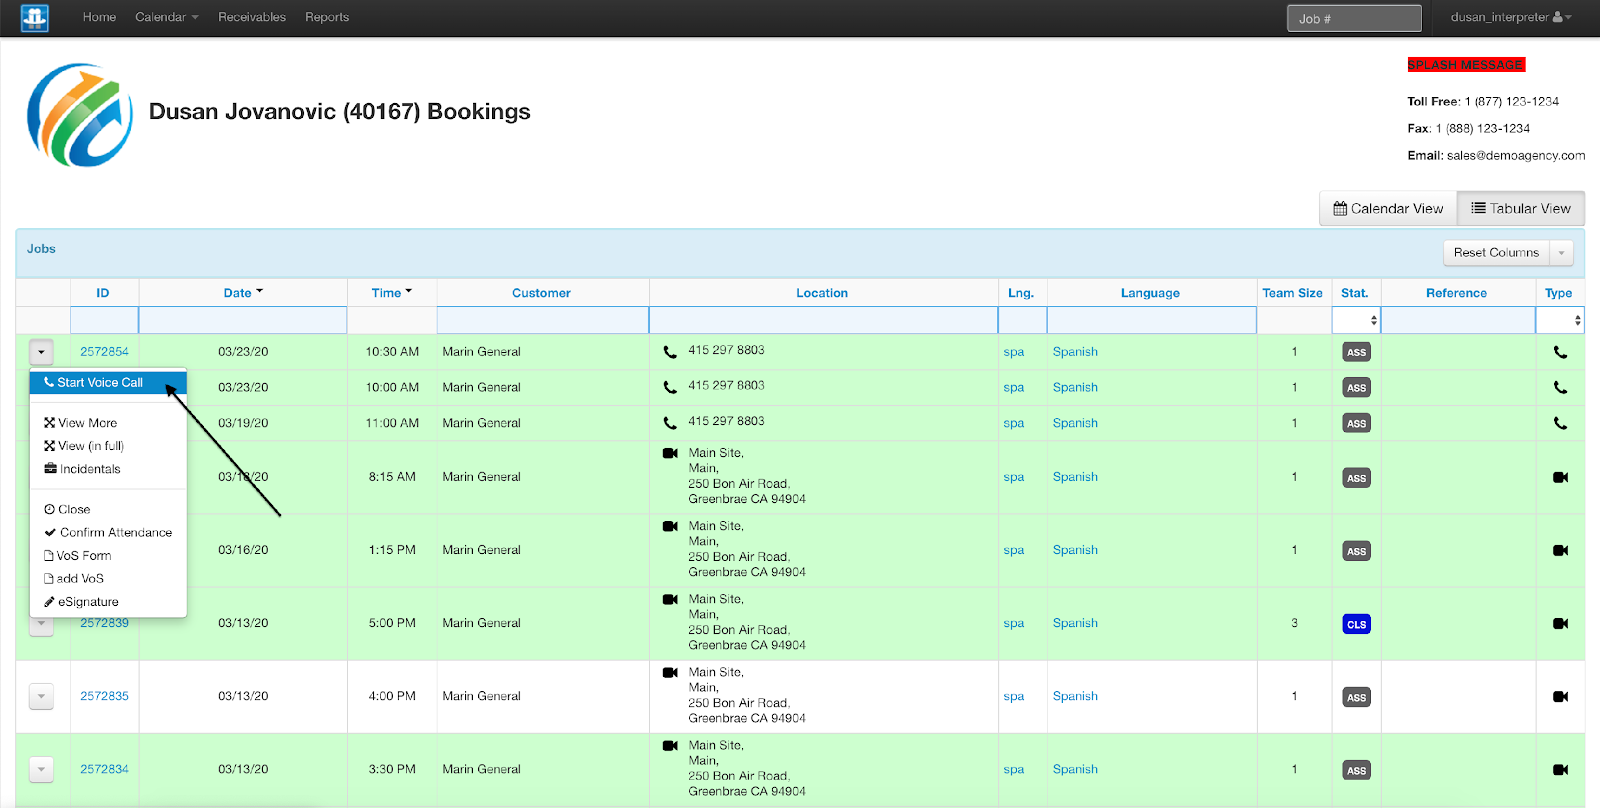Click the blue CLS status badge
The image size is (1600, 808).
pos(1356,624)
